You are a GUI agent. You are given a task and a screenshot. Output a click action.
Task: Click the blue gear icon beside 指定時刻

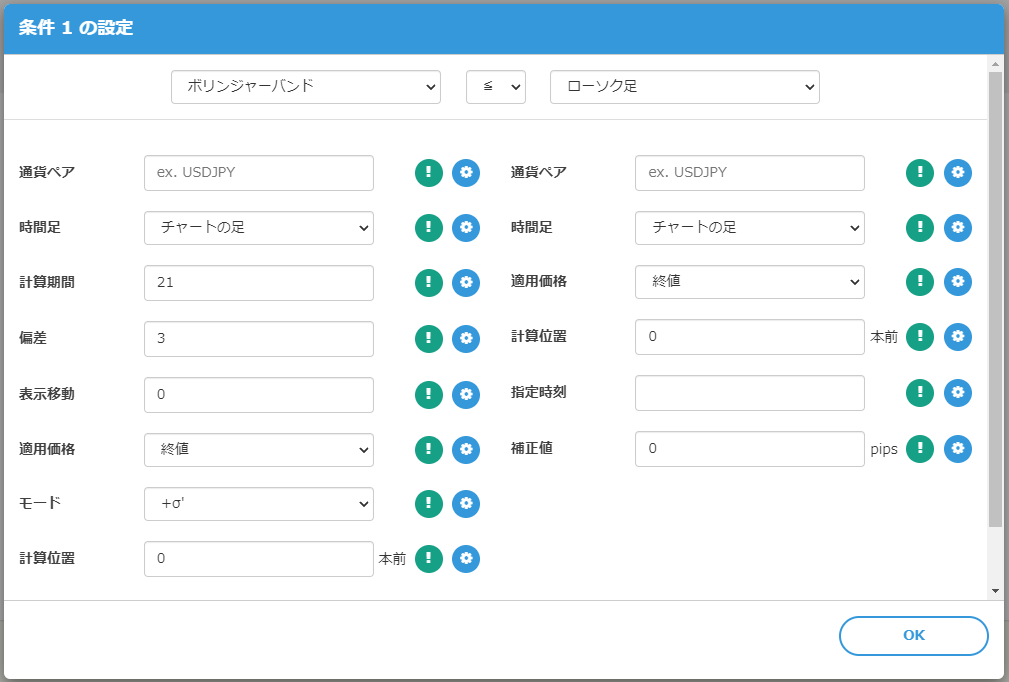pos(958,393)
